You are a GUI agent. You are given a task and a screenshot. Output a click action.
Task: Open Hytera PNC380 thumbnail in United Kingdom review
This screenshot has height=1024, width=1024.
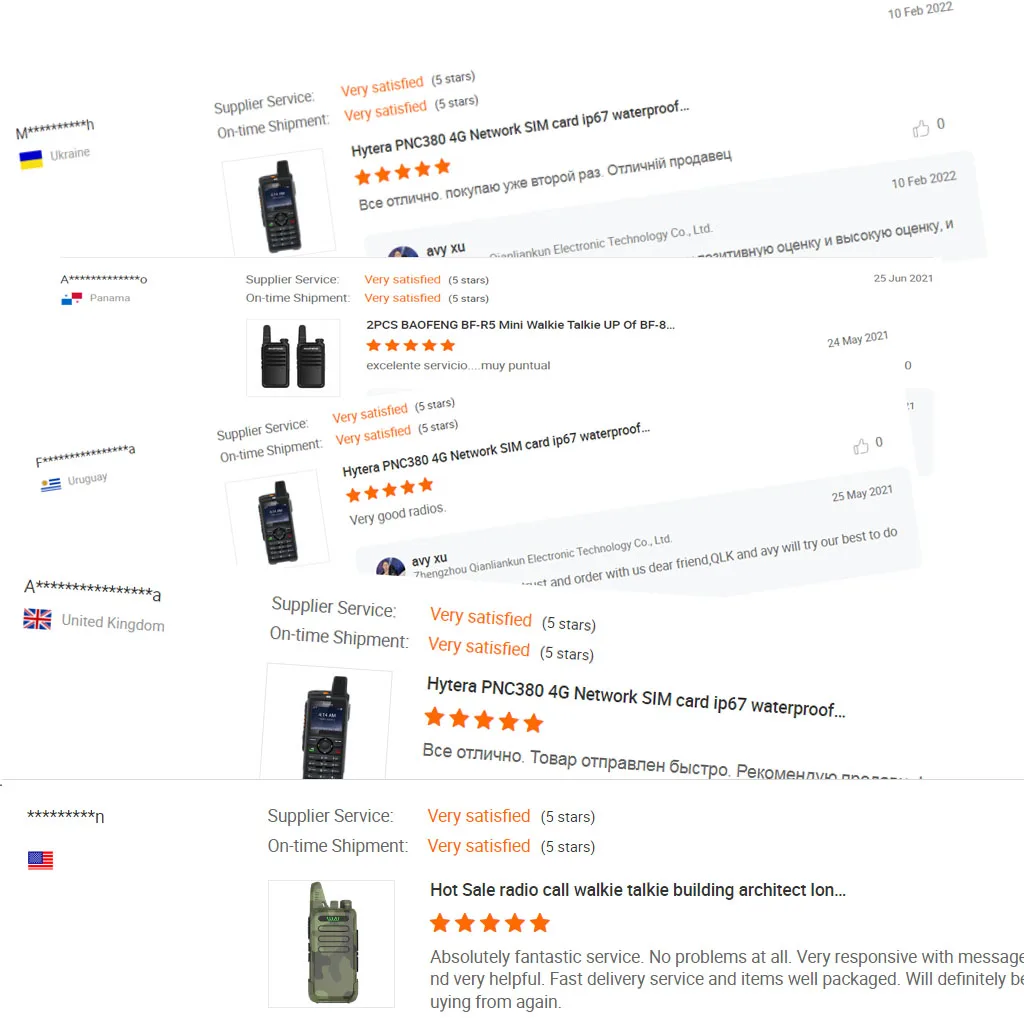pyautogui.click(x=326, y=723)
